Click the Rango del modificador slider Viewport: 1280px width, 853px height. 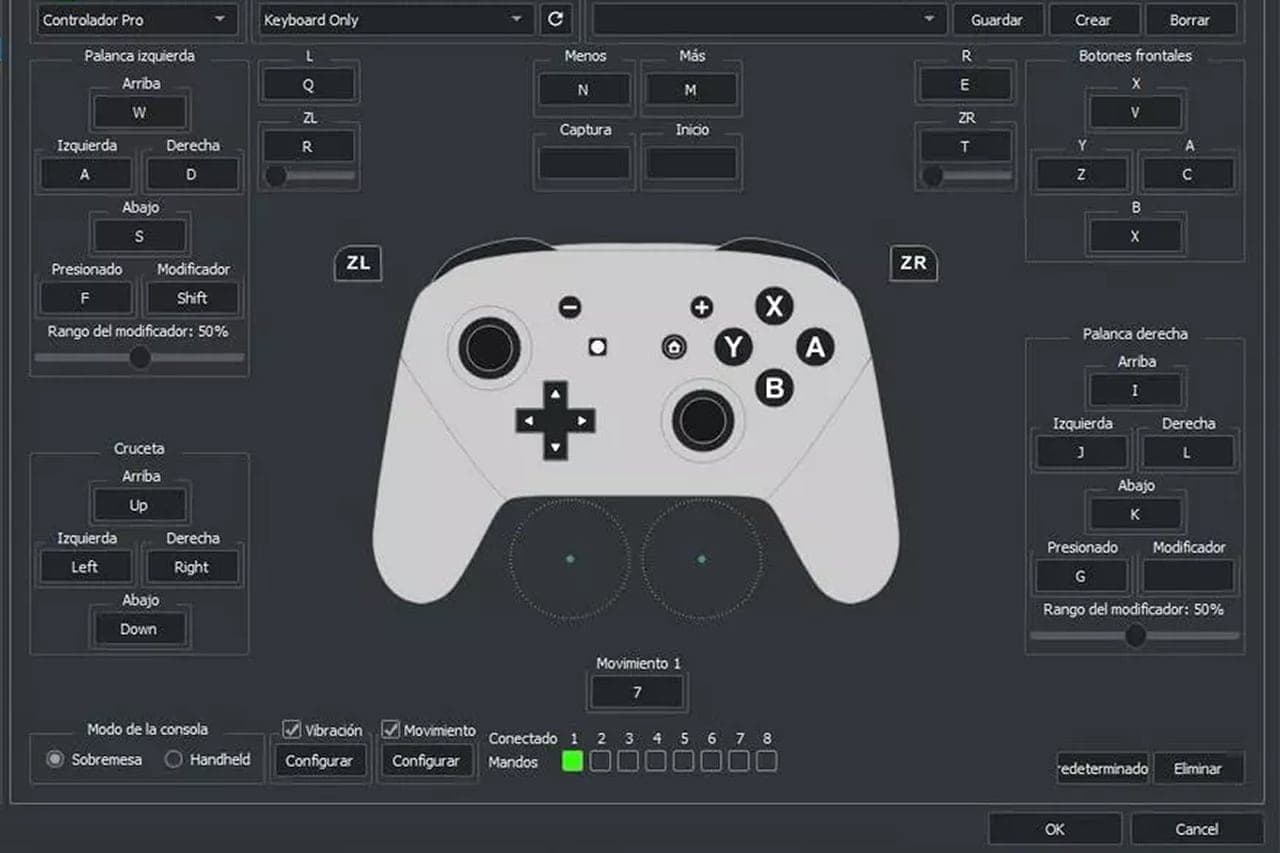point(139,356)
